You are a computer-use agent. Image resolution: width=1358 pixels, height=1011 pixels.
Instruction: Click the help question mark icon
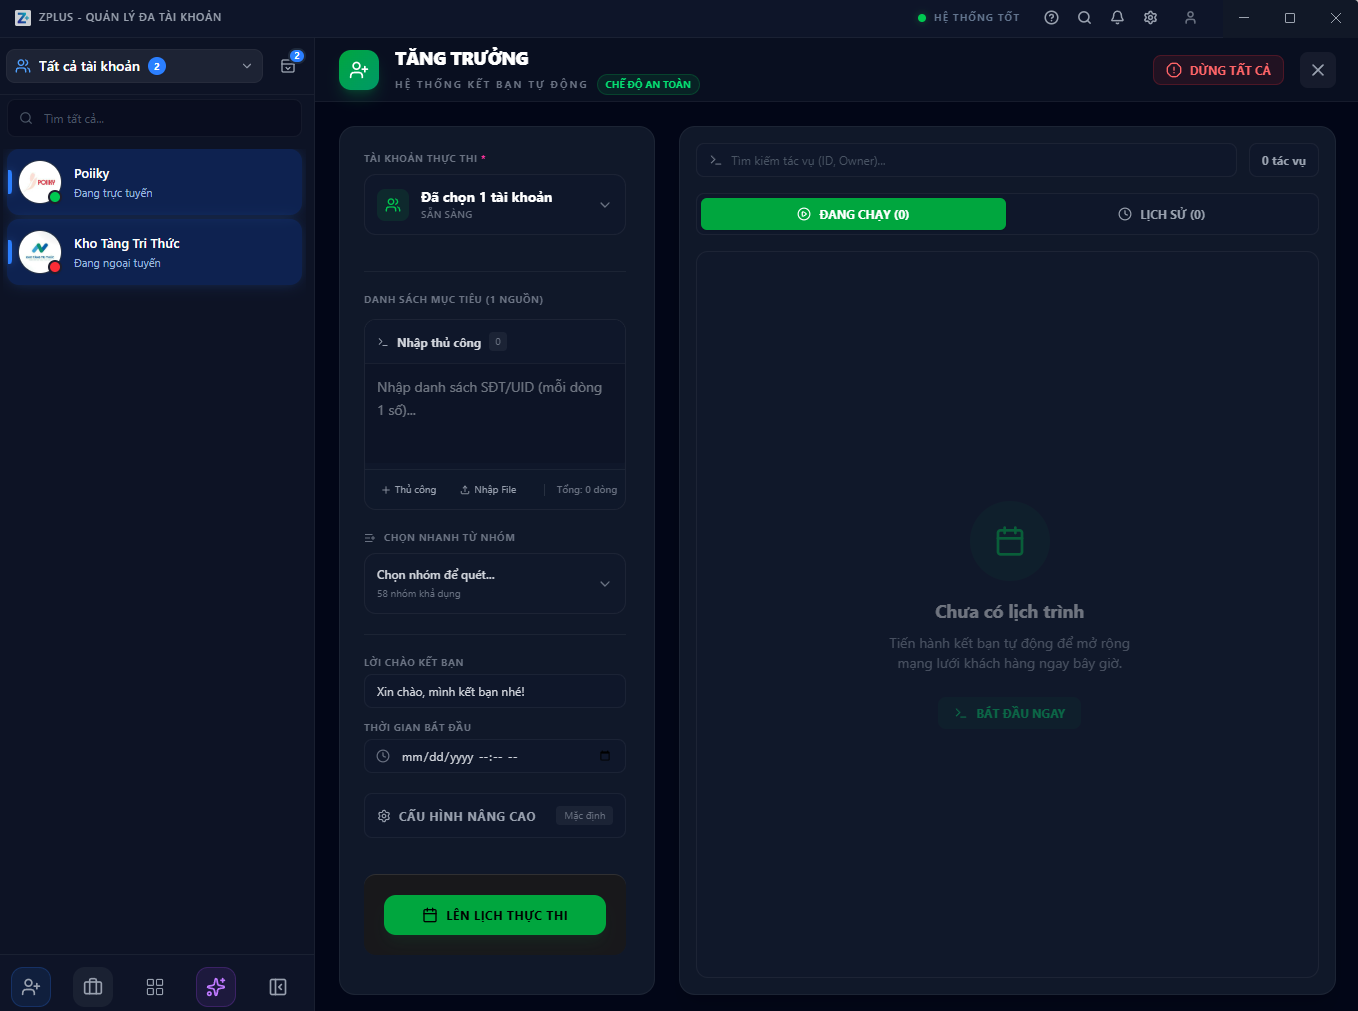click(x=1051, y=18)
